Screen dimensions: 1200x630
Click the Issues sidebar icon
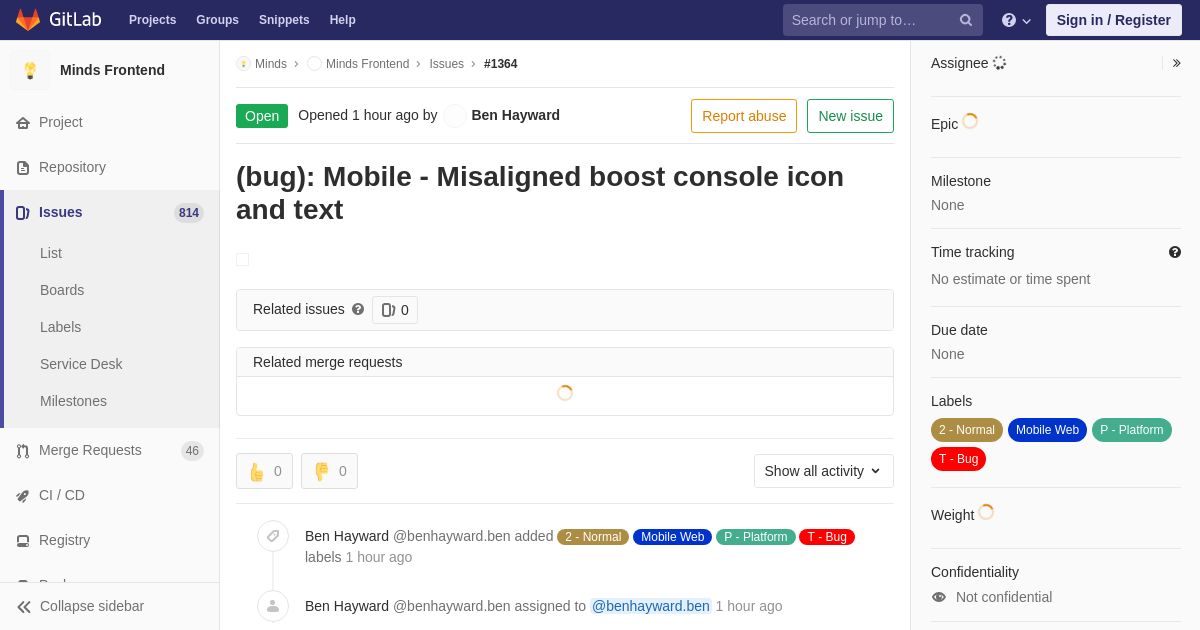23,213
